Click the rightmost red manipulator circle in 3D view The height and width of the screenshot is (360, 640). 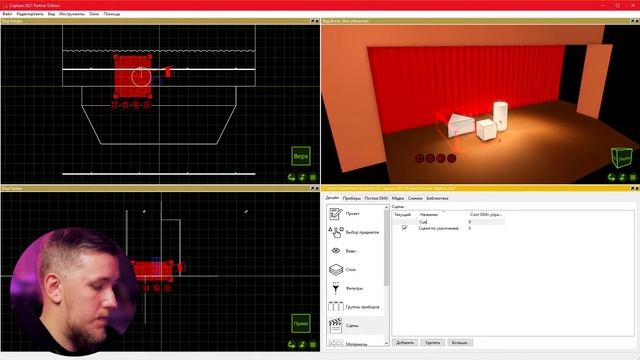point(451,158)
